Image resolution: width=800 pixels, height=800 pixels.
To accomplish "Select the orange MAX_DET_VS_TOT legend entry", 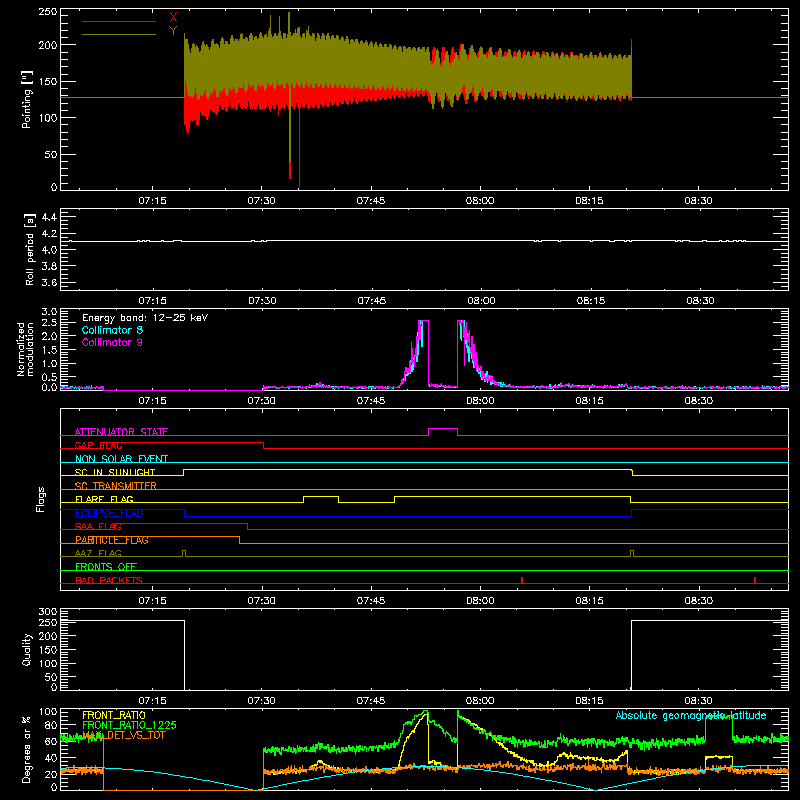I will click(124, 735).
